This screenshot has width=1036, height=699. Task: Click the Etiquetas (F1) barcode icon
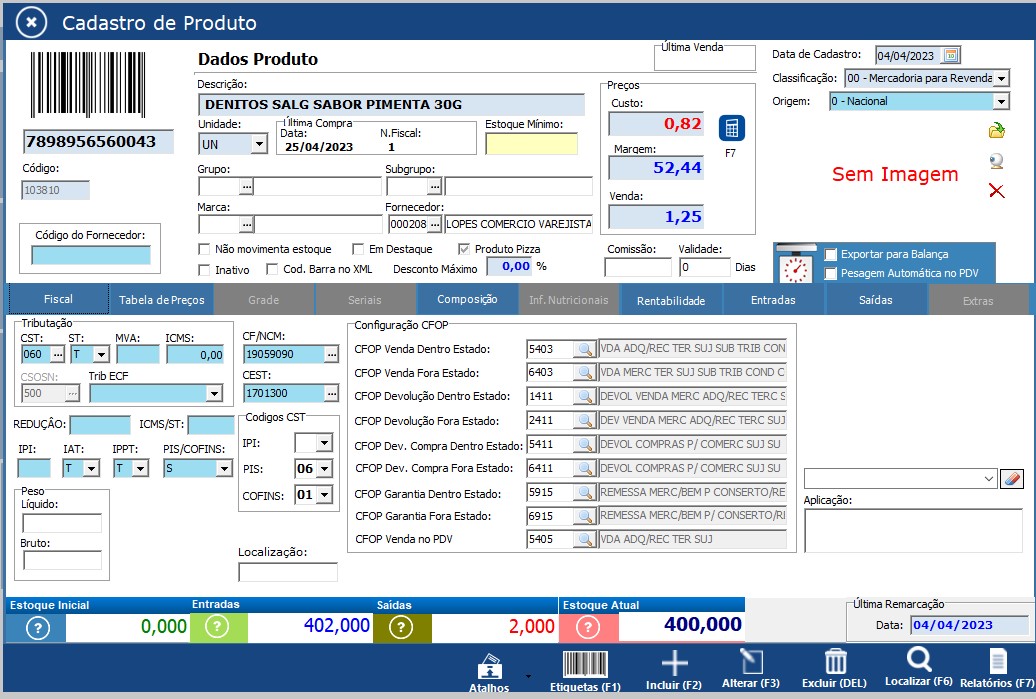[585, 664]
